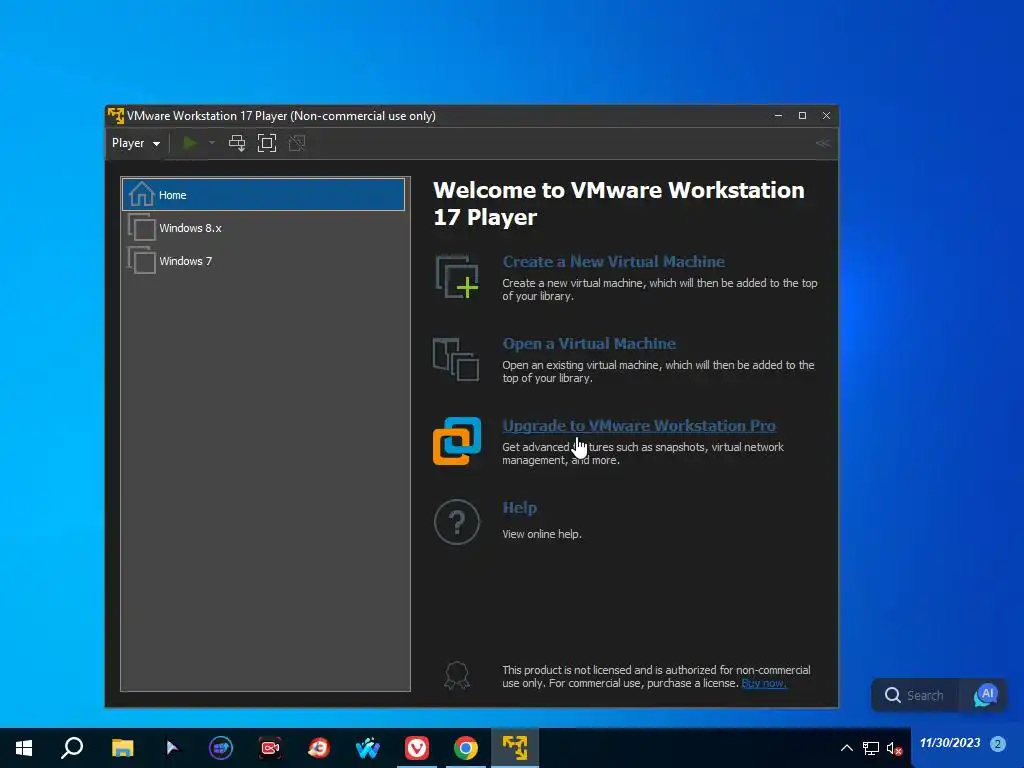Click Create a New Virtual Machine link
The width and height of the screenshot is (1024, 768).
click(x=613, y=261)
